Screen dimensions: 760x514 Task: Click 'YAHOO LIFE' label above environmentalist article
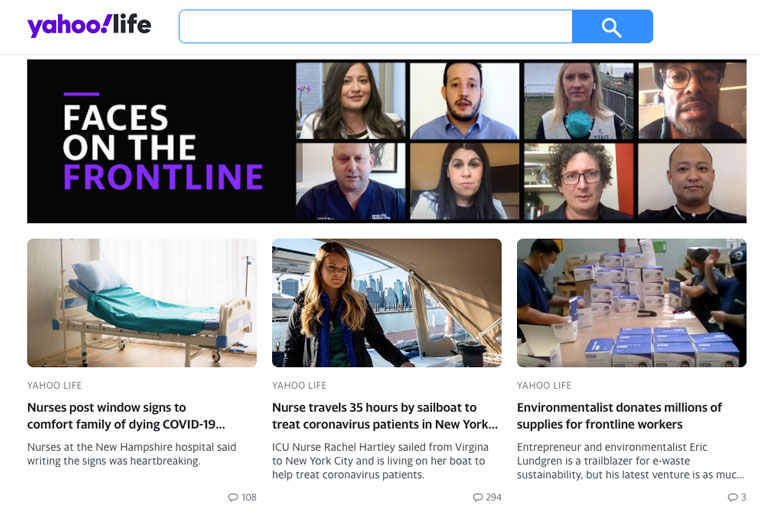(544, 386)
